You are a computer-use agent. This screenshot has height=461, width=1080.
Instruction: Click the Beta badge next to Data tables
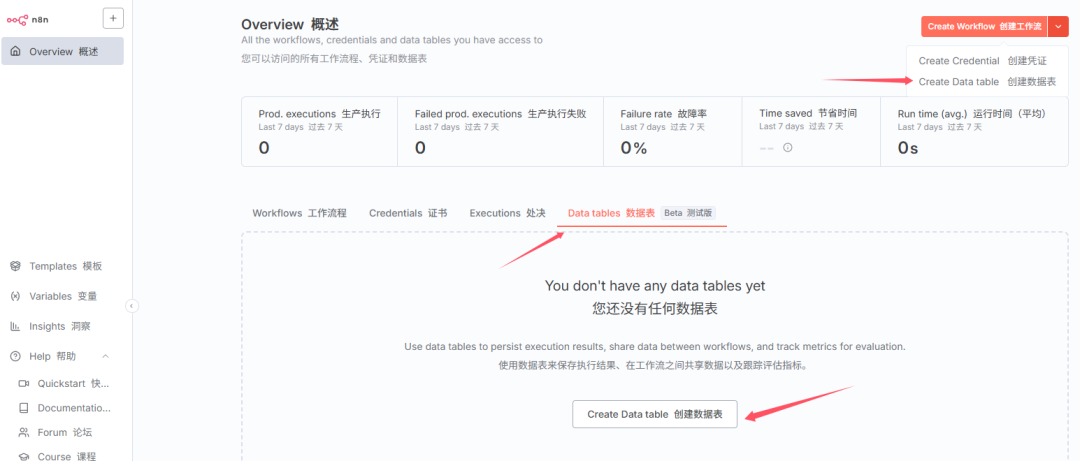689,213
